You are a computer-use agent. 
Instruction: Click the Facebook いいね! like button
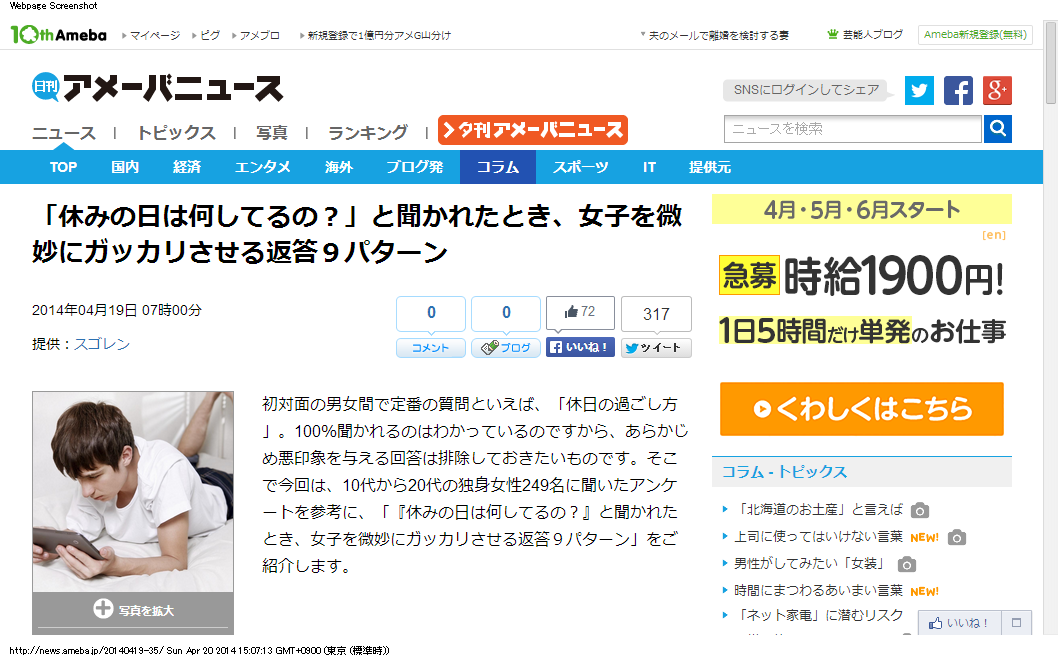tap(580, 347)
